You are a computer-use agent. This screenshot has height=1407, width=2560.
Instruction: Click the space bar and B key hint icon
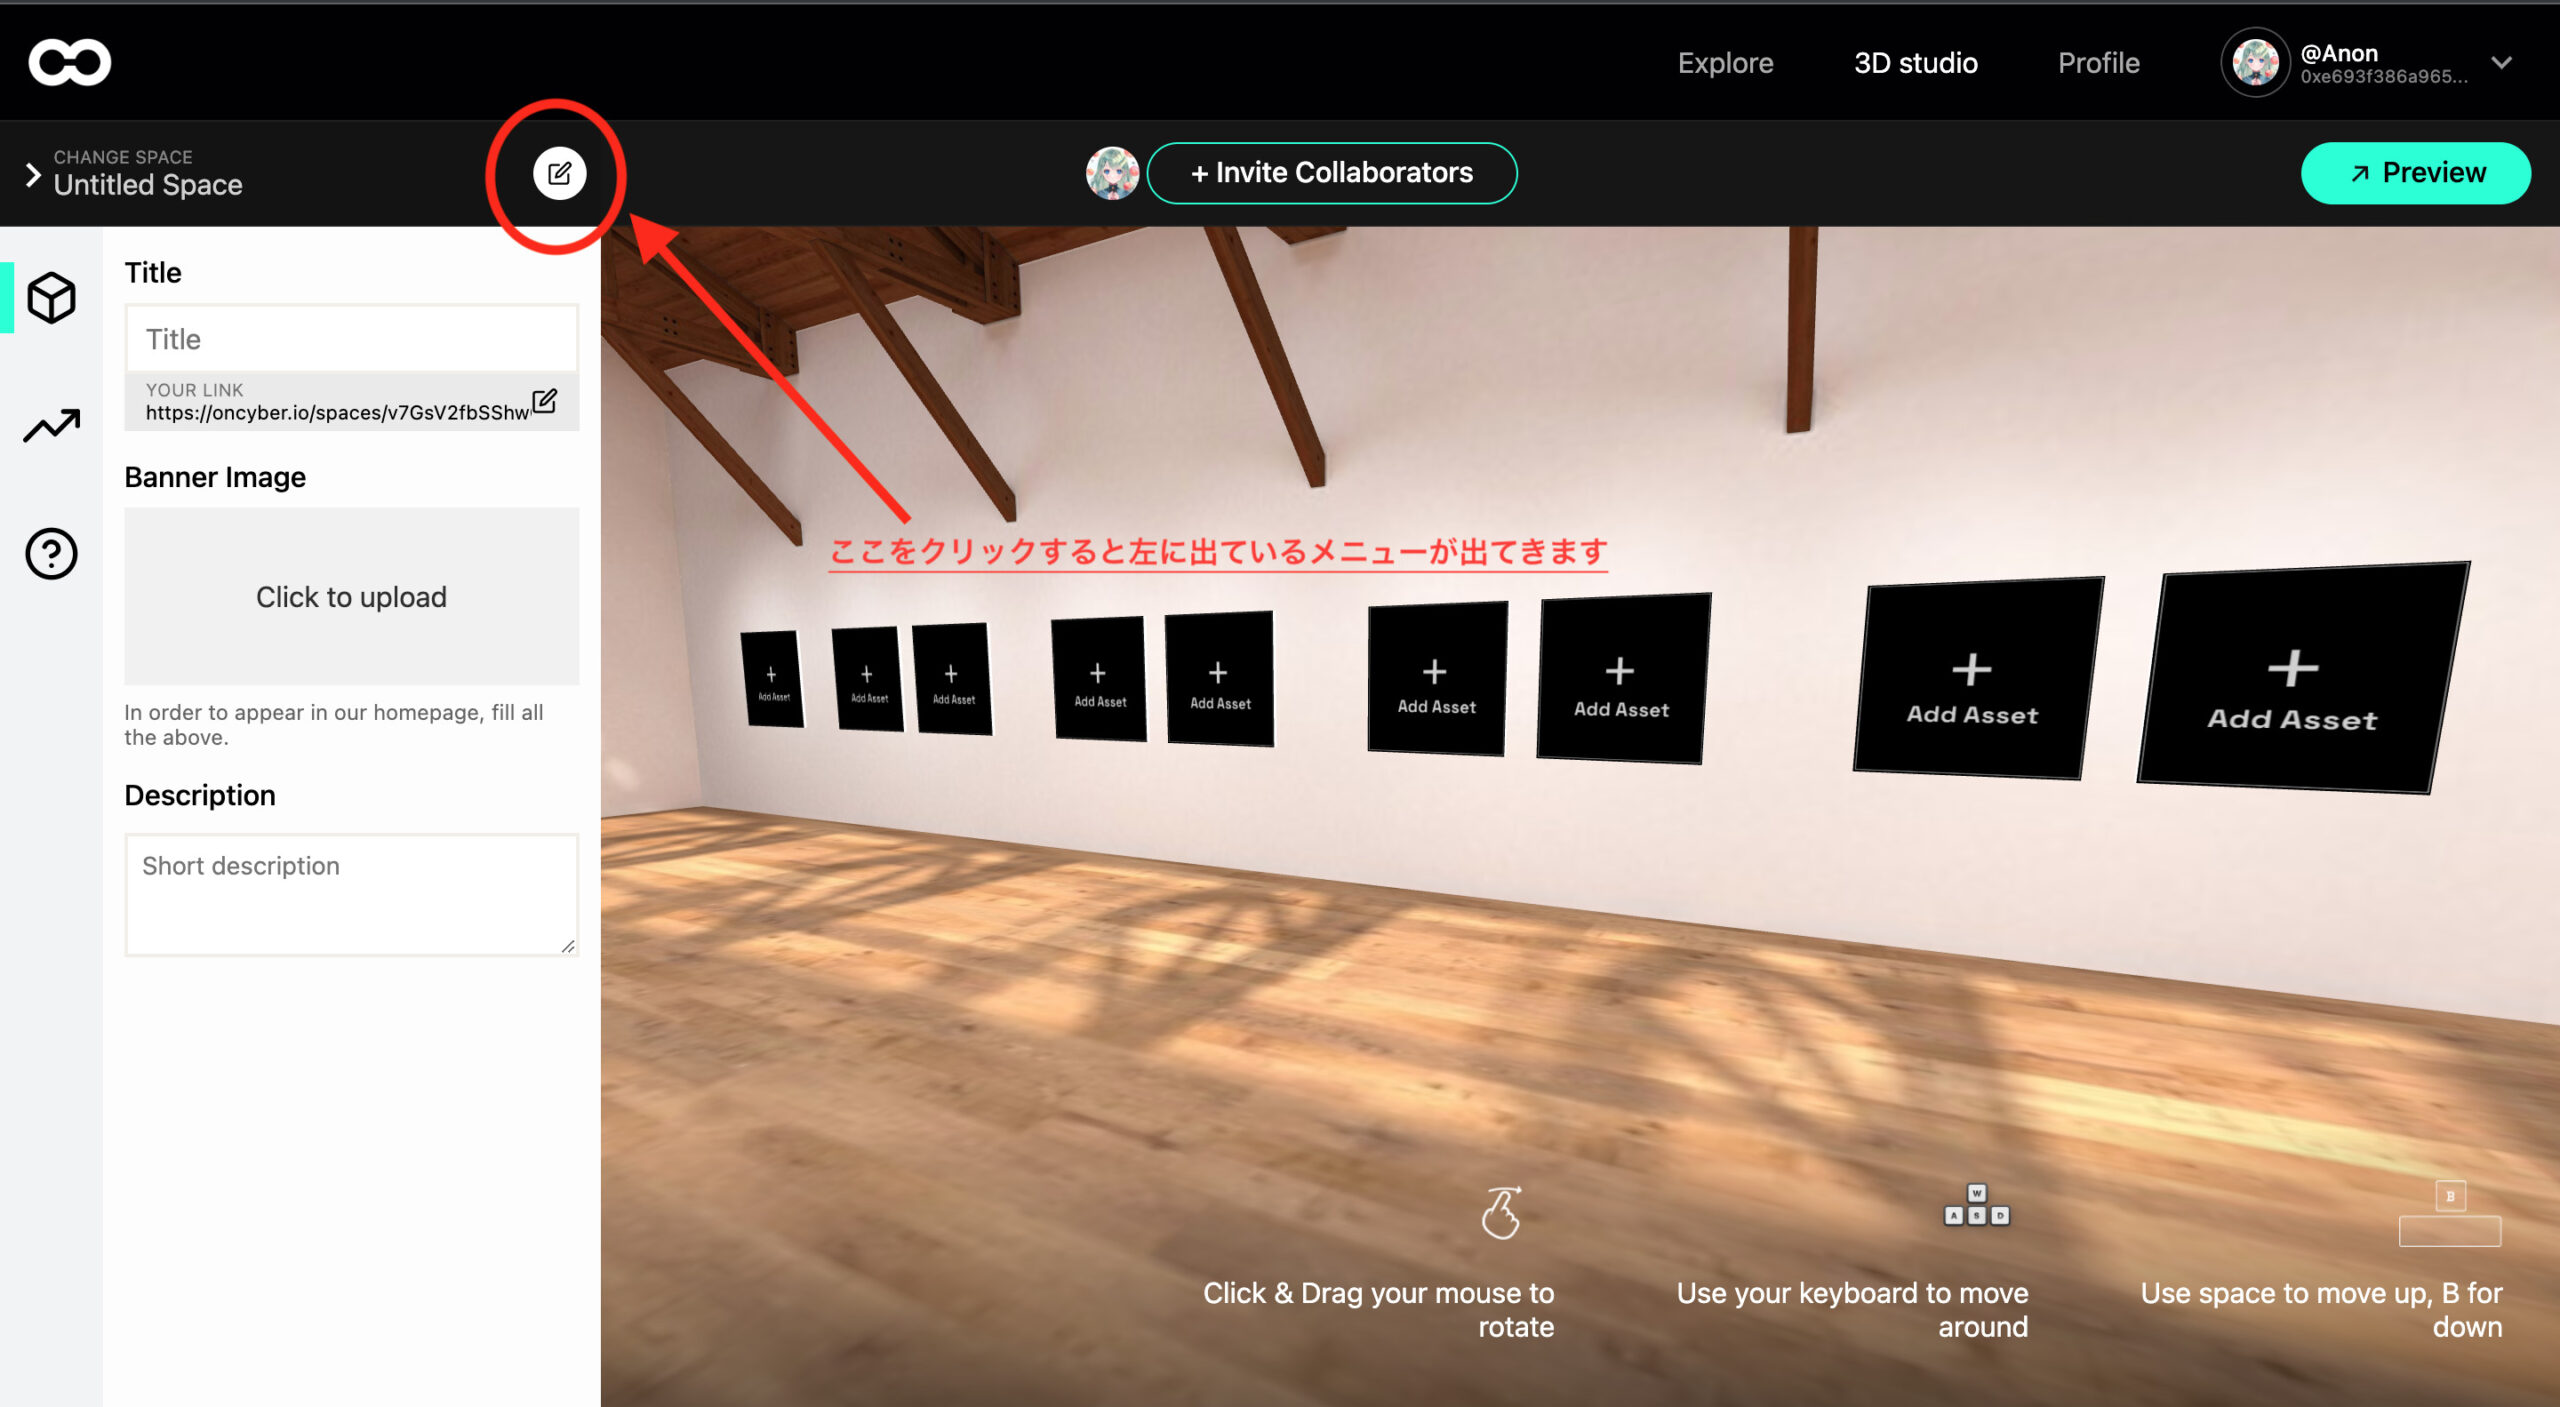[x=2449, y=1214]
